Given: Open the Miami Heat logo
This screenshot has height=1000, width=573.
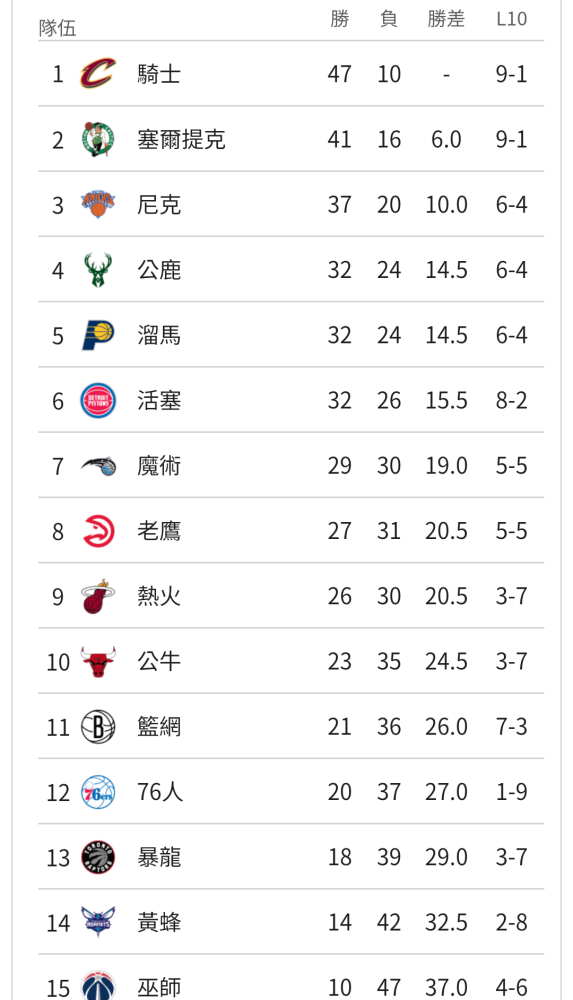Looking at the screenshot, I should (98, 596).
